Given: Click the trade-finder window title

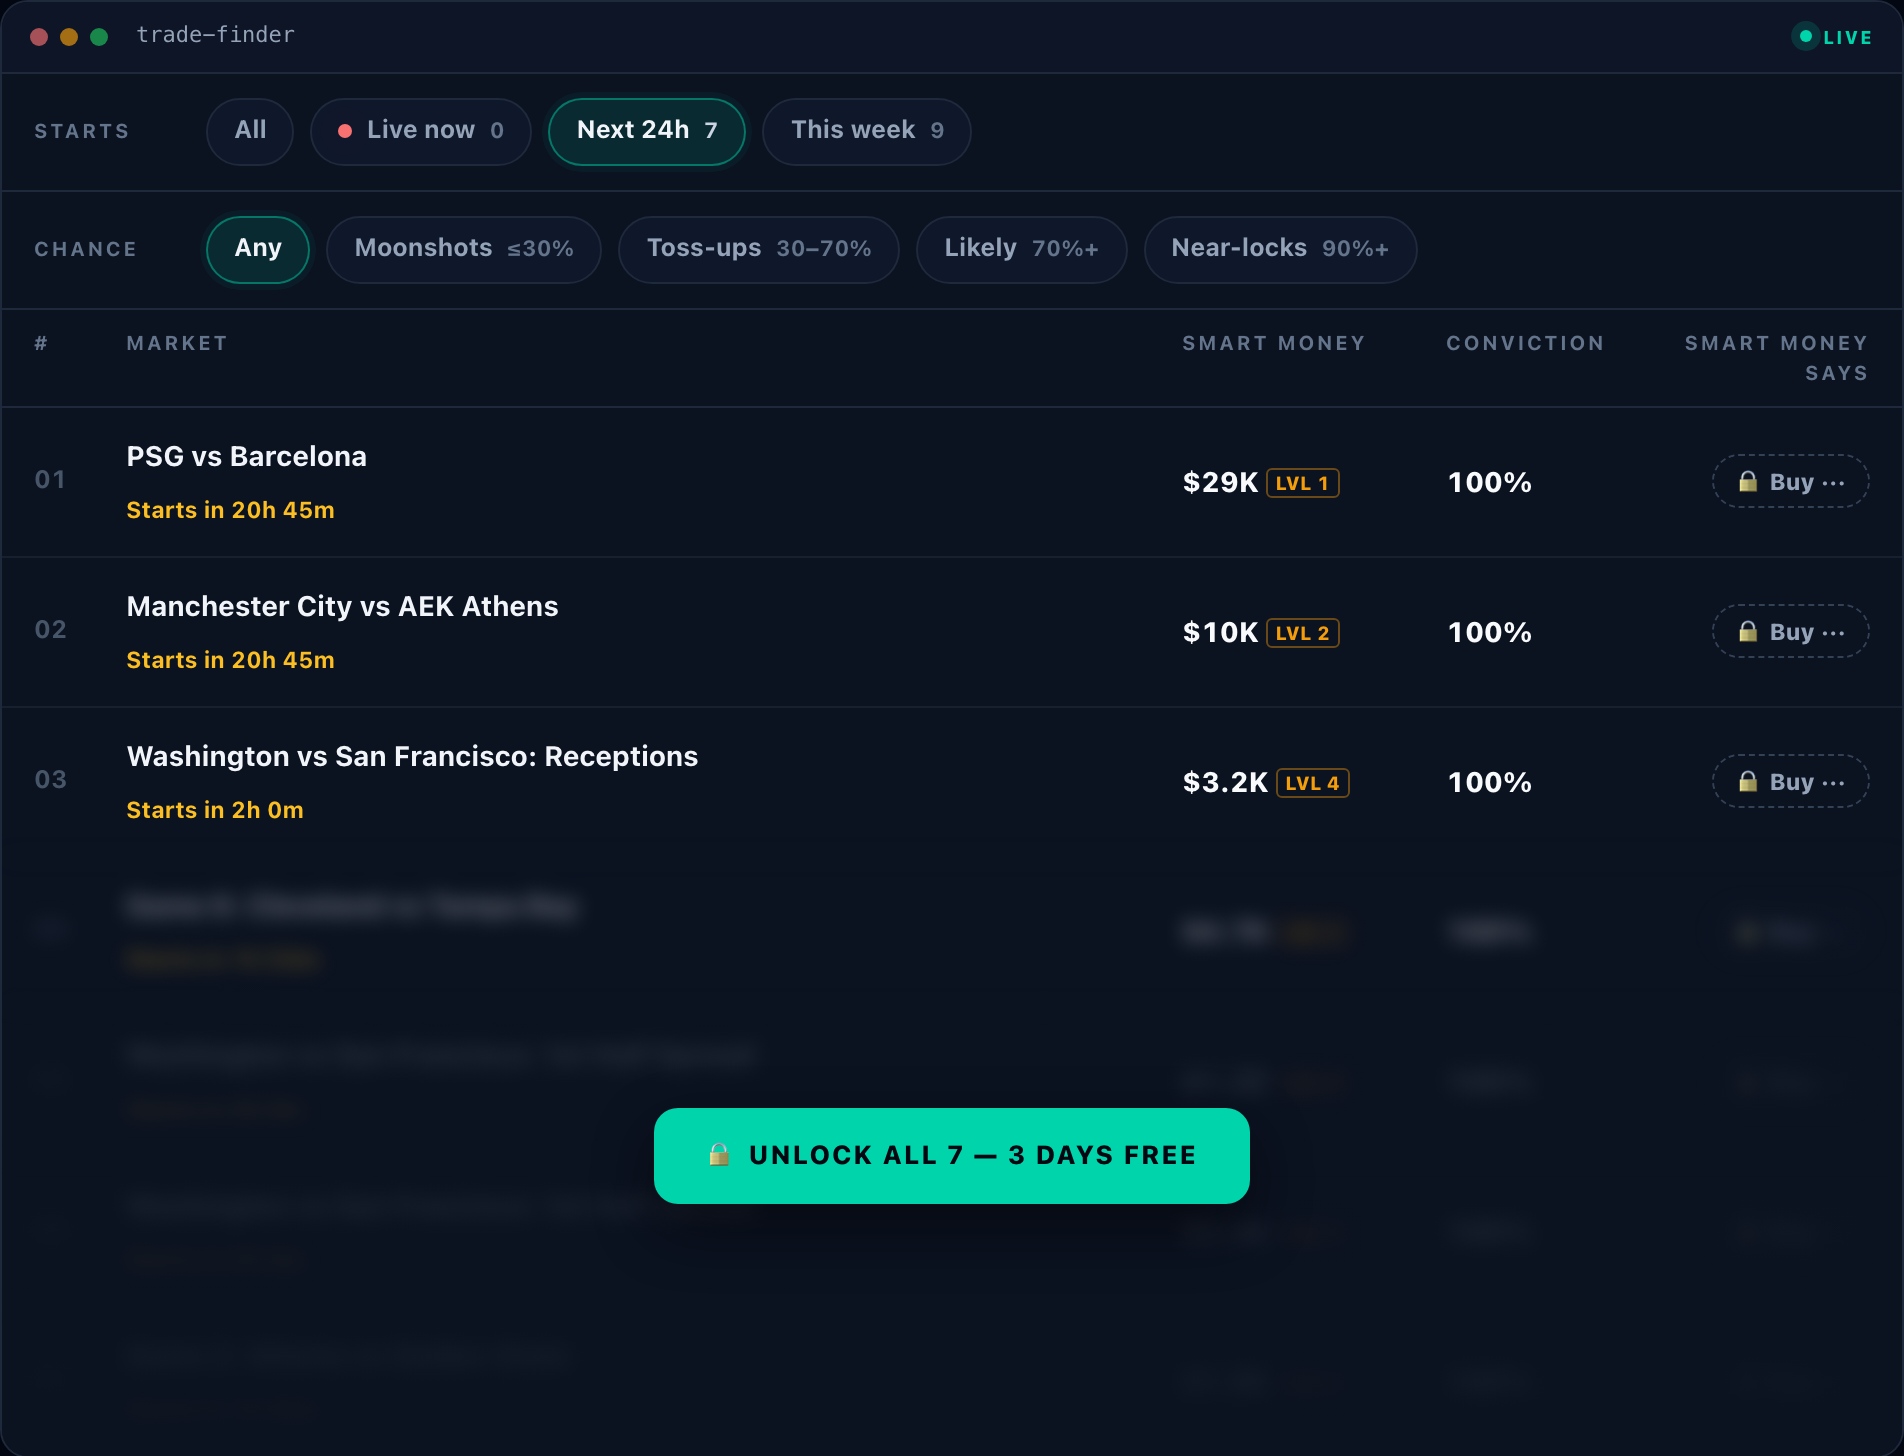Looking at the screenshot, I should click(x=216, y=35).
